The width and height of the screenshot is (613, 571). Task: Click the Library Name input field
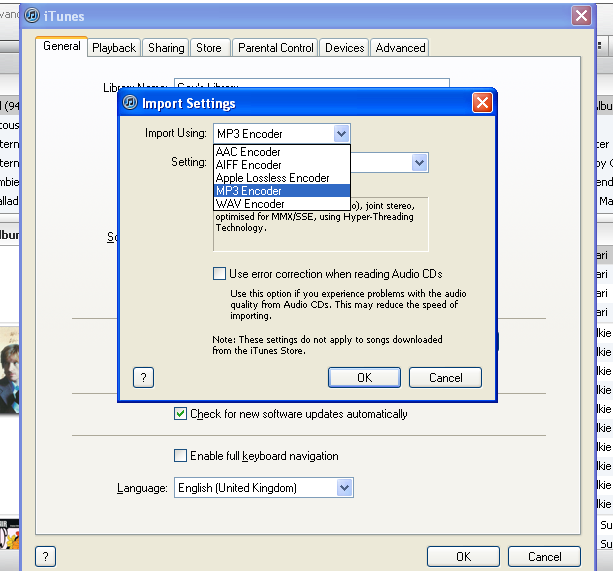click(x=312, y=83)
